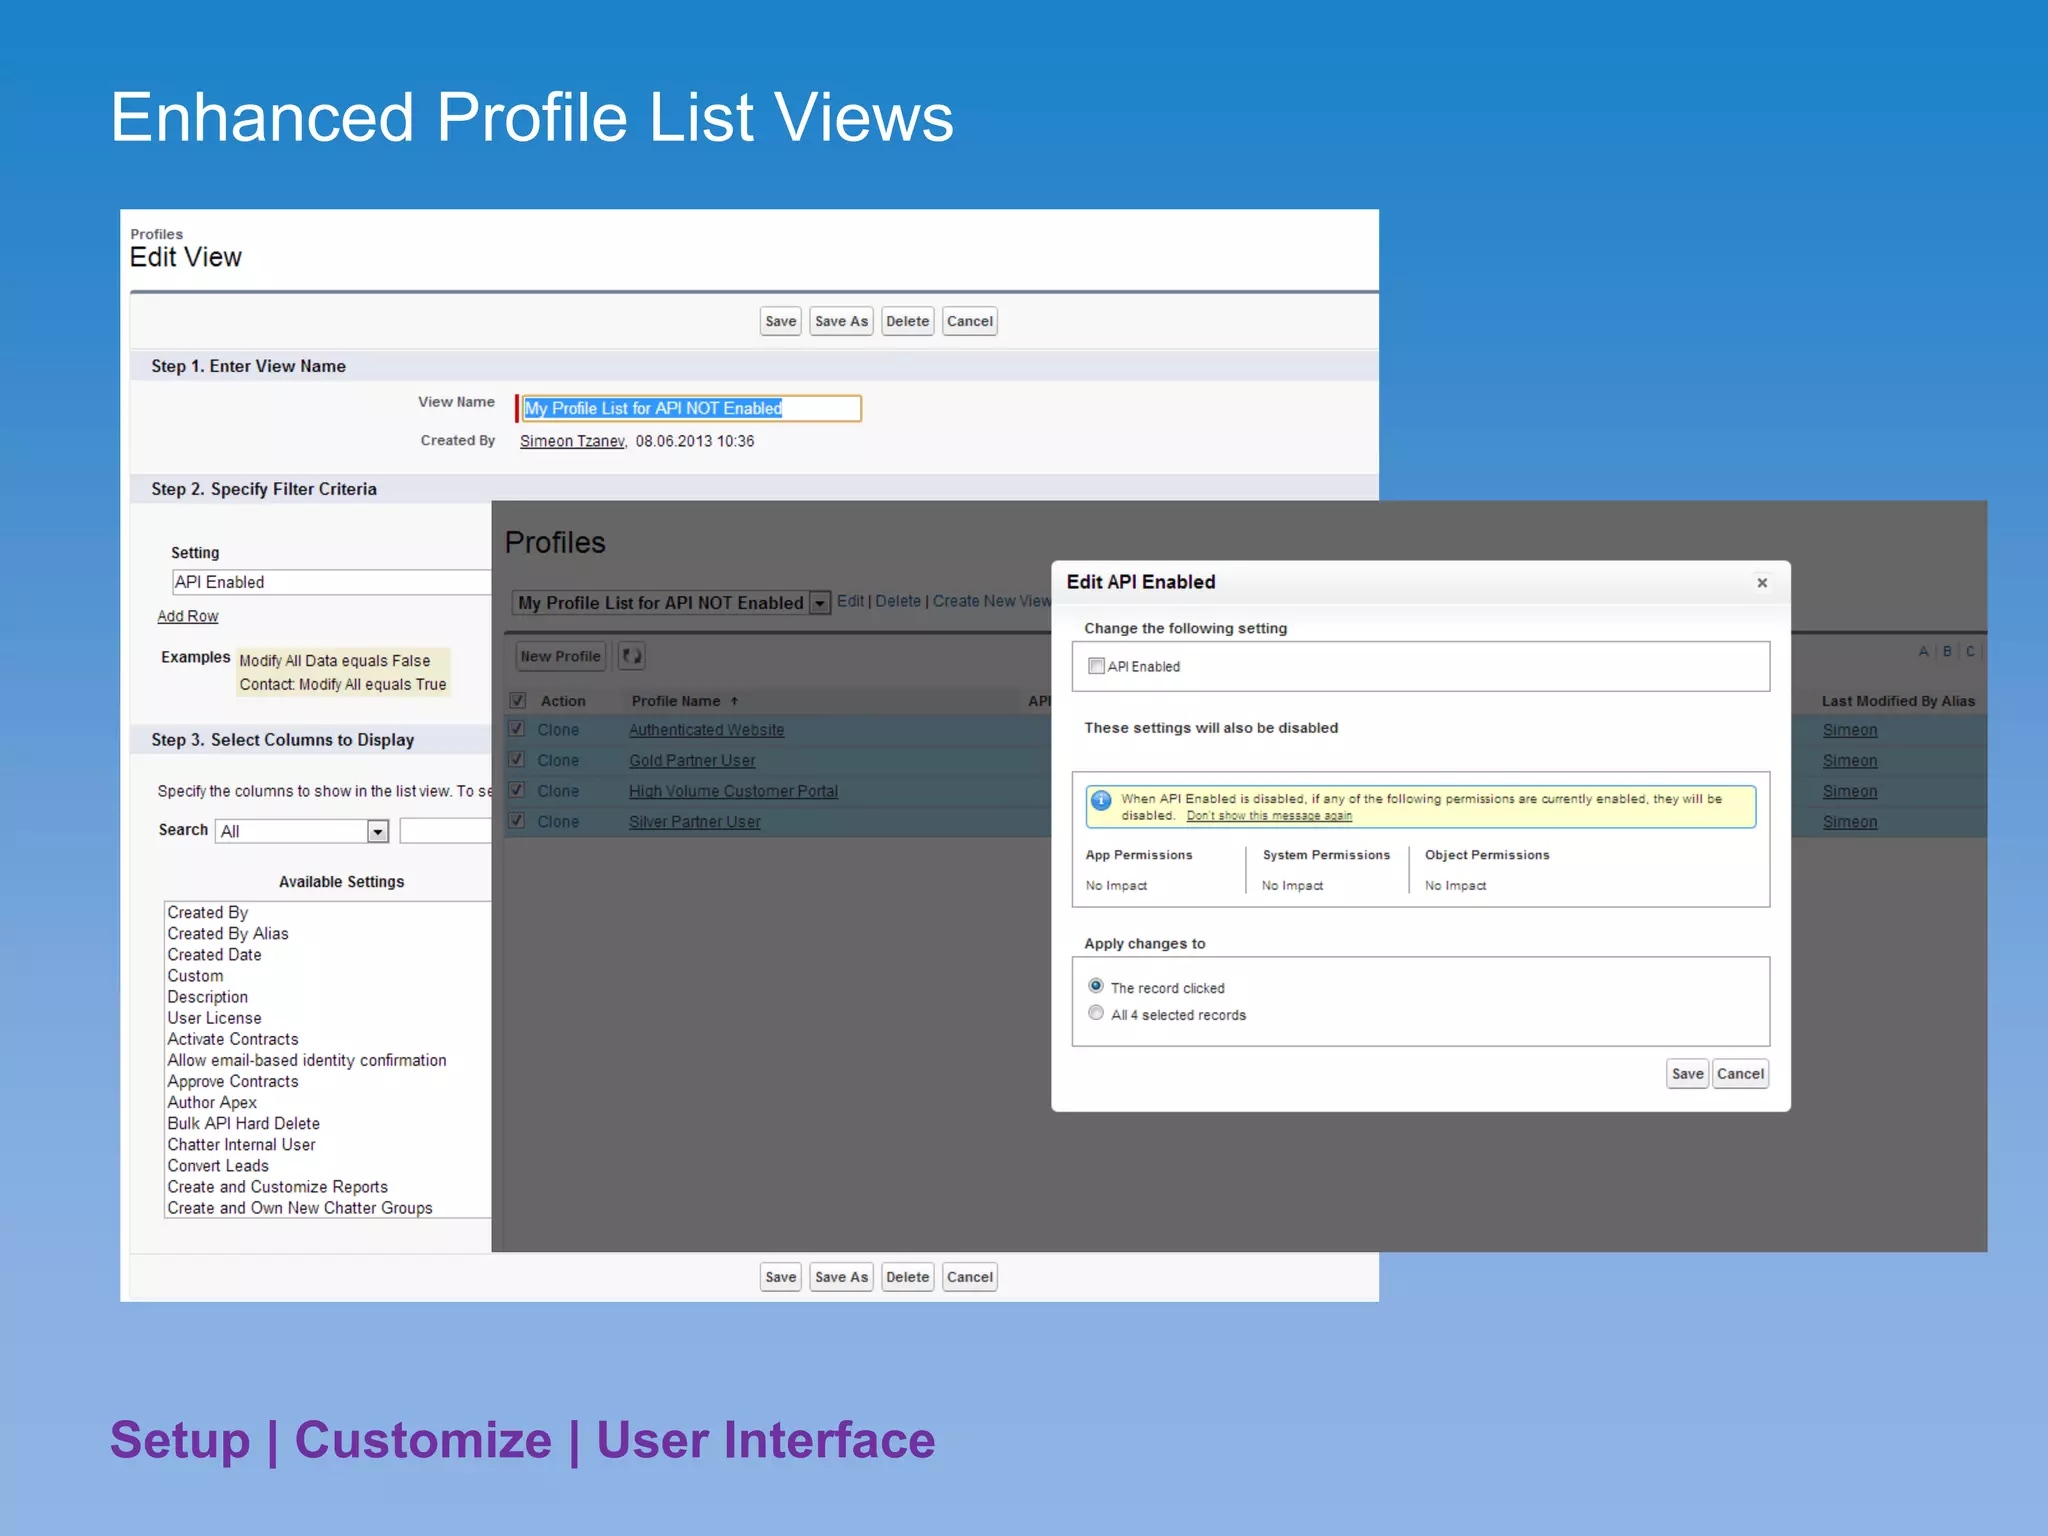
Task: Click the search text box beside All dropdown
Action: click(445, 831)
